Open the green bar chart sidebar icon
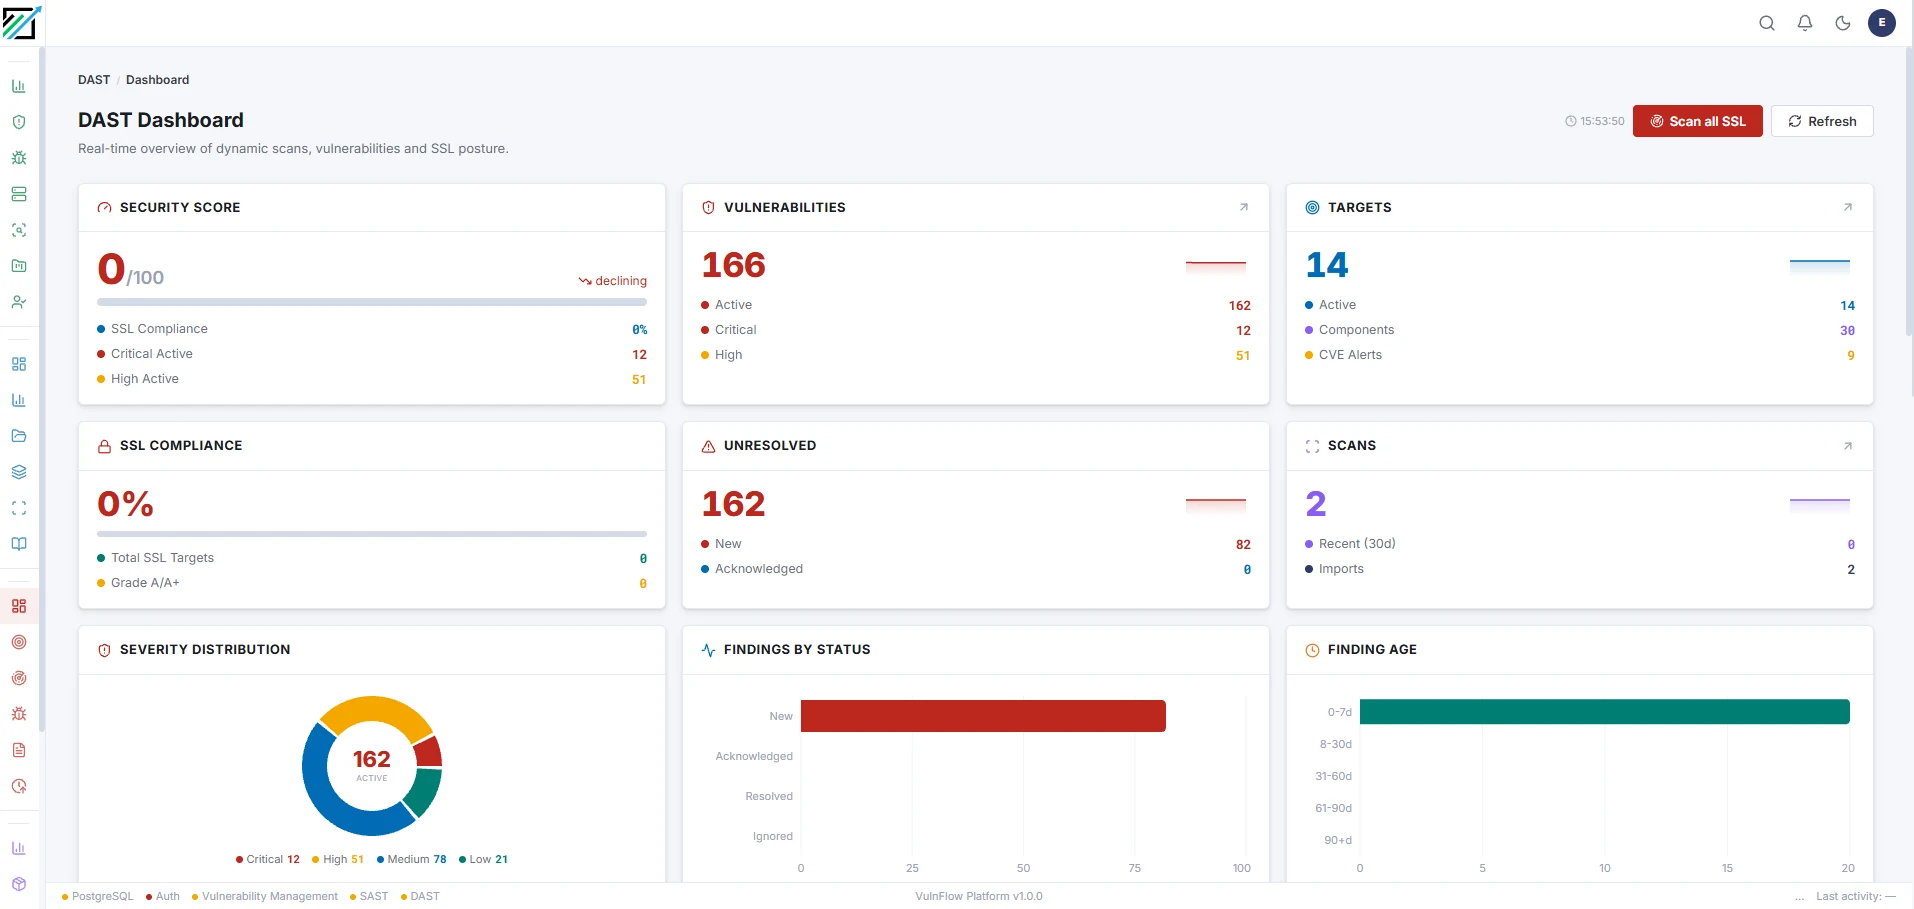 [19, 86]
